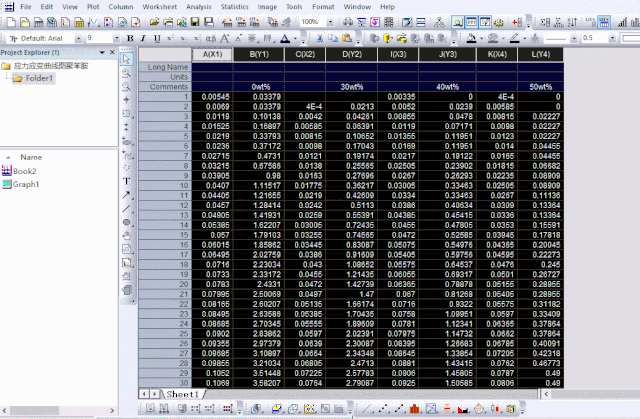This screenshot has width=640, height=419.
Task: Select the Arrow drawing tool
Action: click(x=127, y=195)
